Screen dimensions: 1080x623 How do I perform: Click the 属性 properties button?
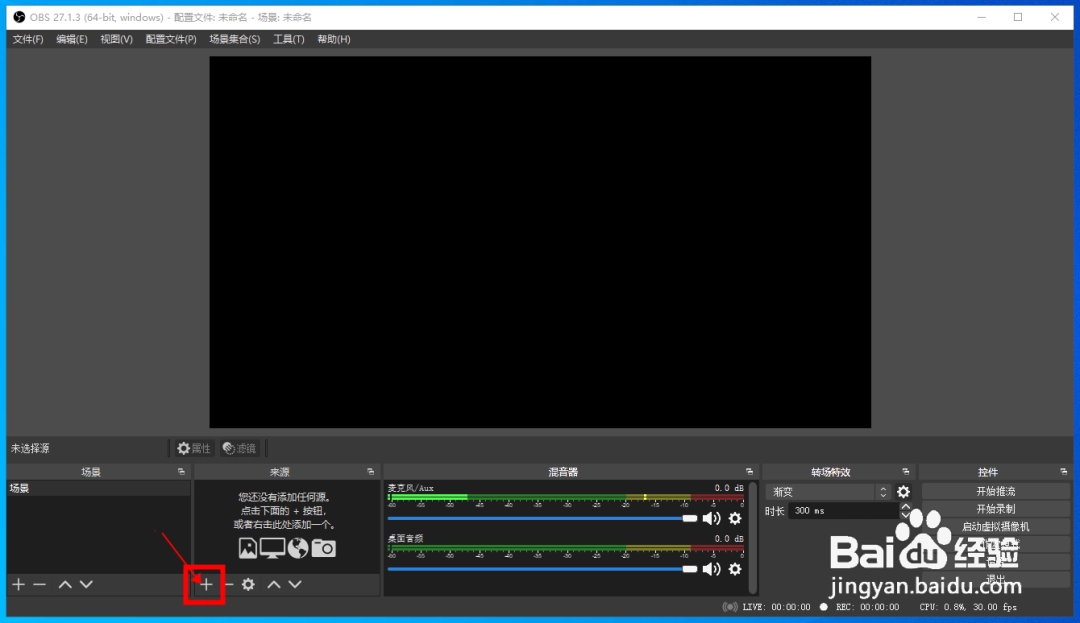[194, 448]
